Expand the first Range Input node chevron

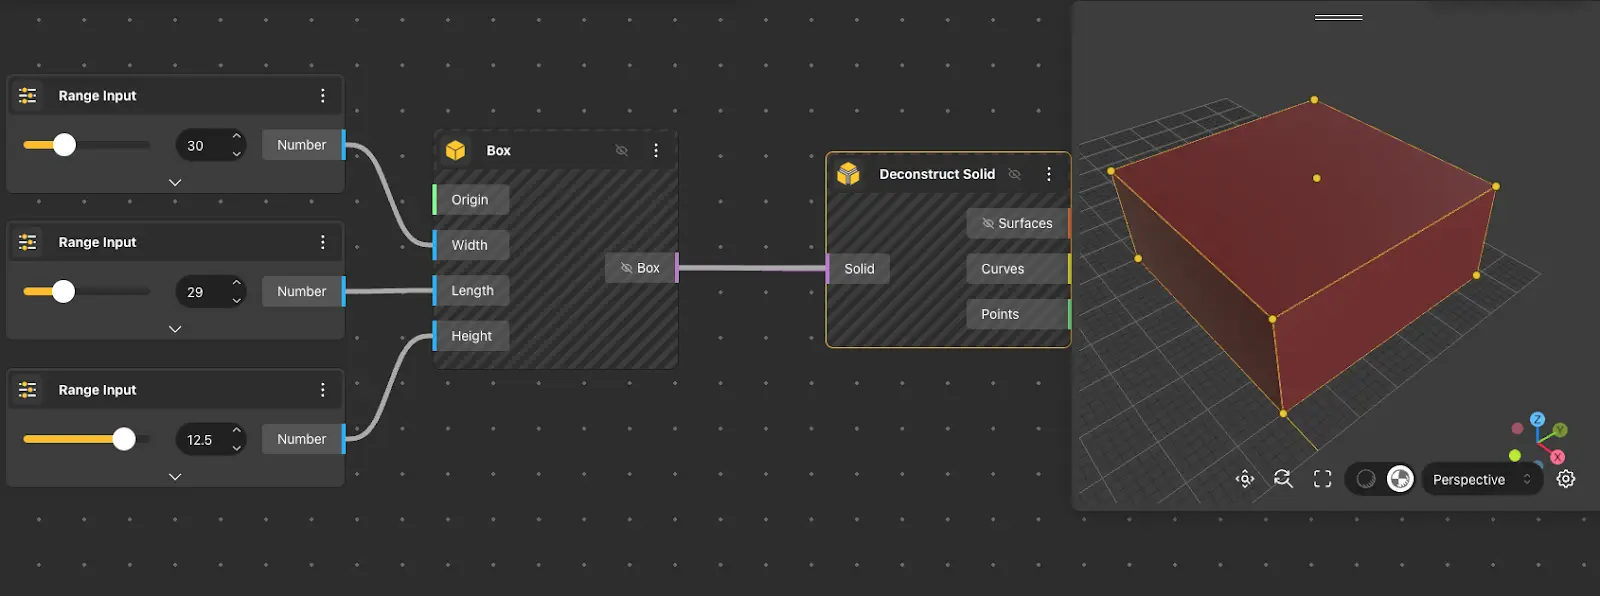175,182
